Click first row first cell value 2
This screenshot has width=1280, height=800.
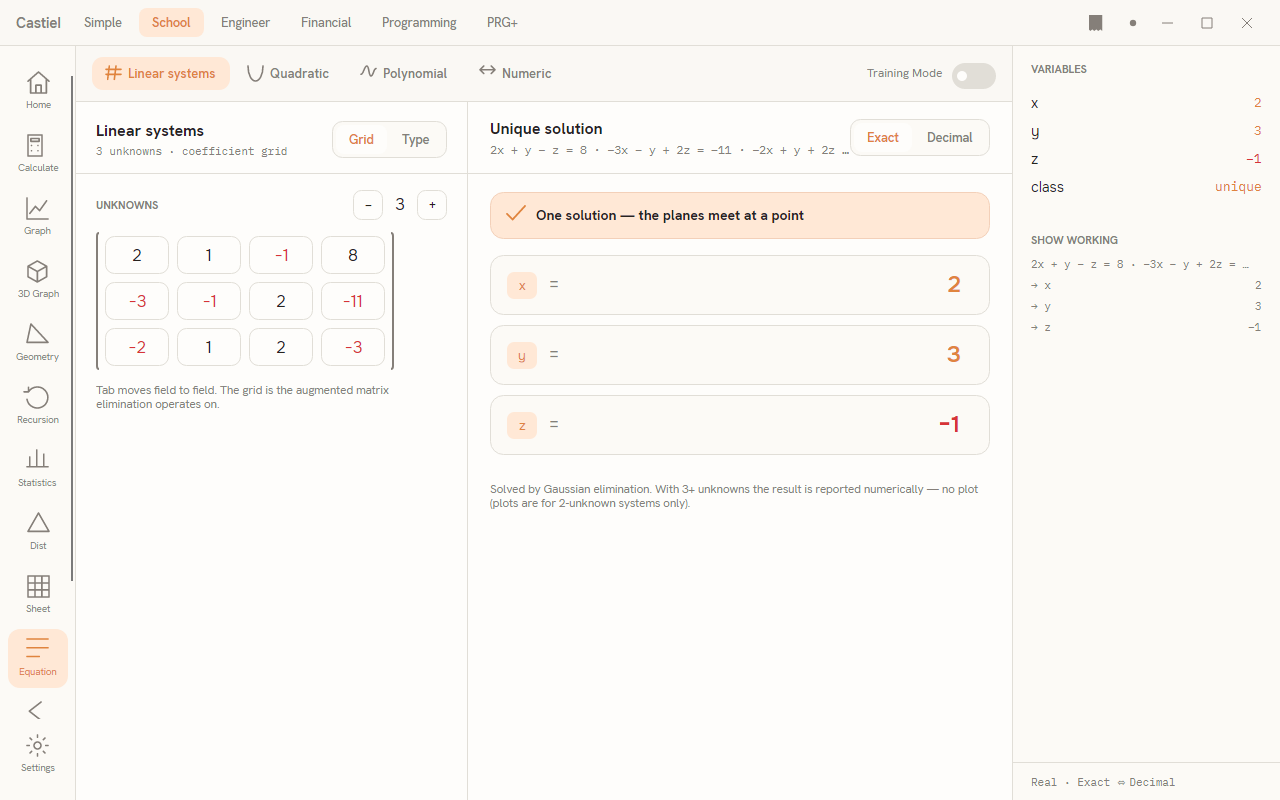pyautogui.click(x=137, y=255)
